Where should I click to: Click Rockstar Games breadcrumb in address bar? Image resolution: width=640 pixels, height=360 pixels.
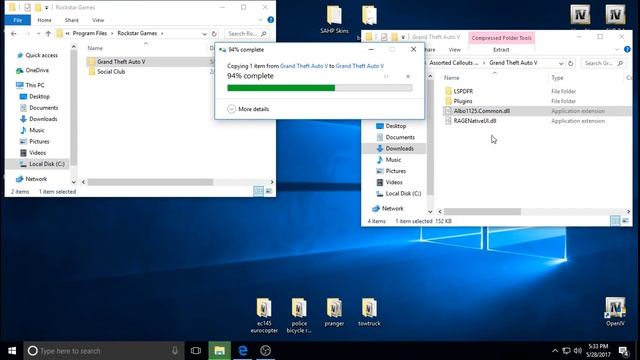(x=137, y=33)
